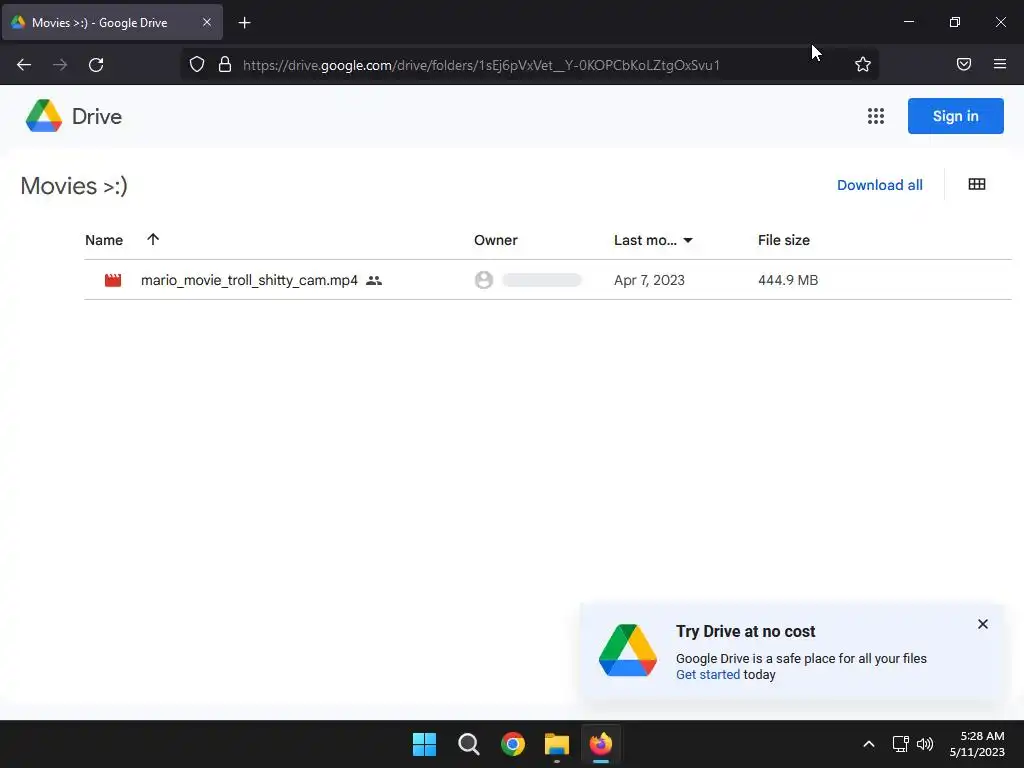Click the File size column header

[784, 240]
